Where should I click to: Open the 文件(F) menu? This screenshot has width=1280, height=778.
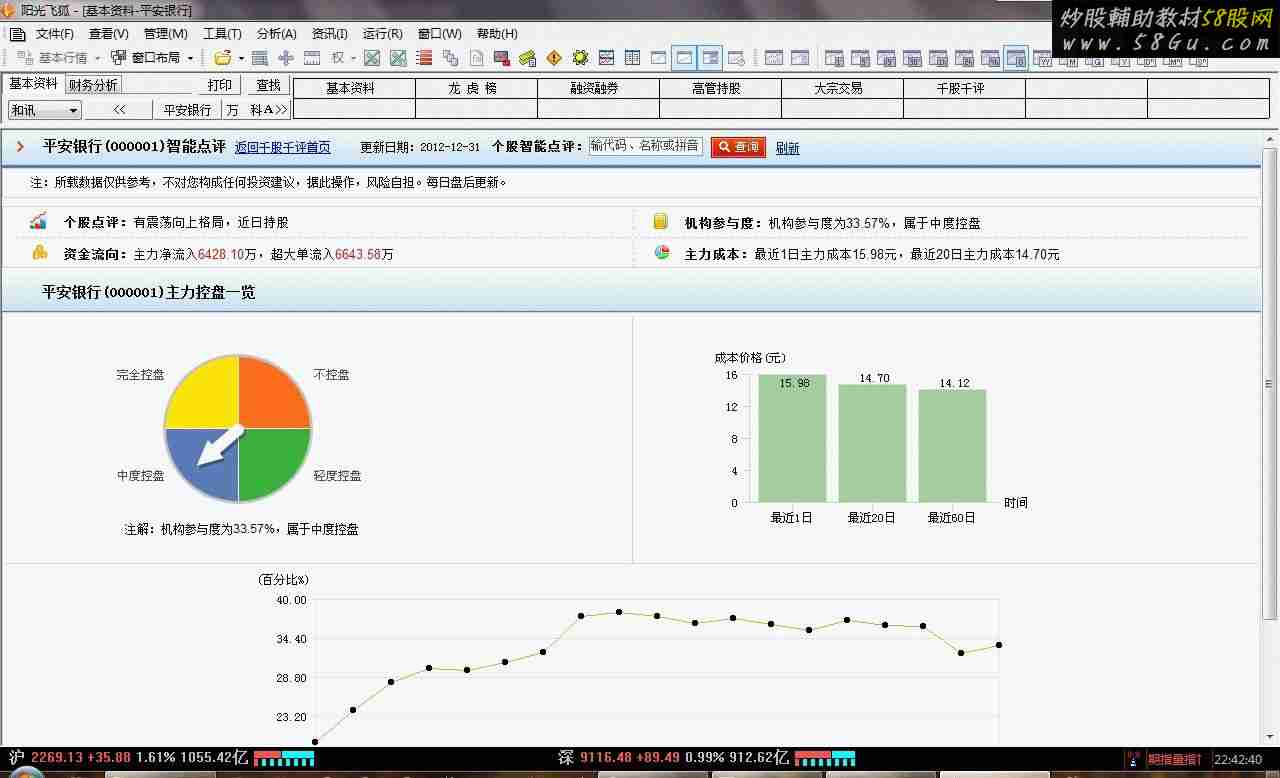tap(54, 34)
